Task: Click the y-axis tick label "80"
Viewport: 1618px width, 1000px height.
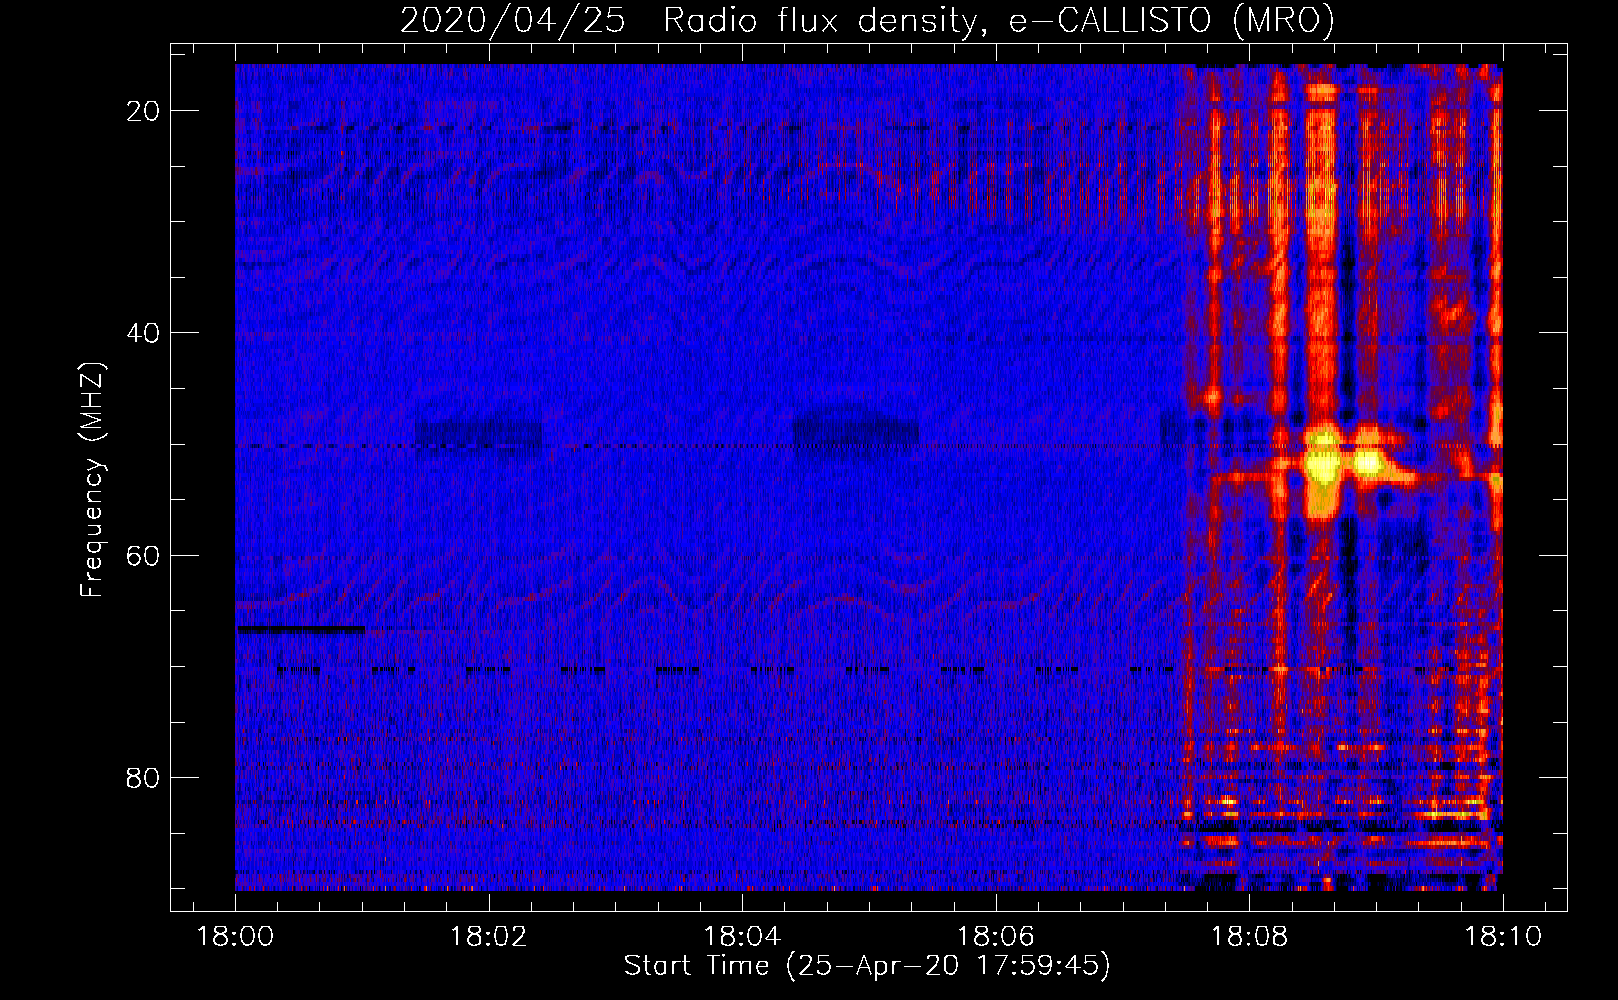Action: point(144,777)
